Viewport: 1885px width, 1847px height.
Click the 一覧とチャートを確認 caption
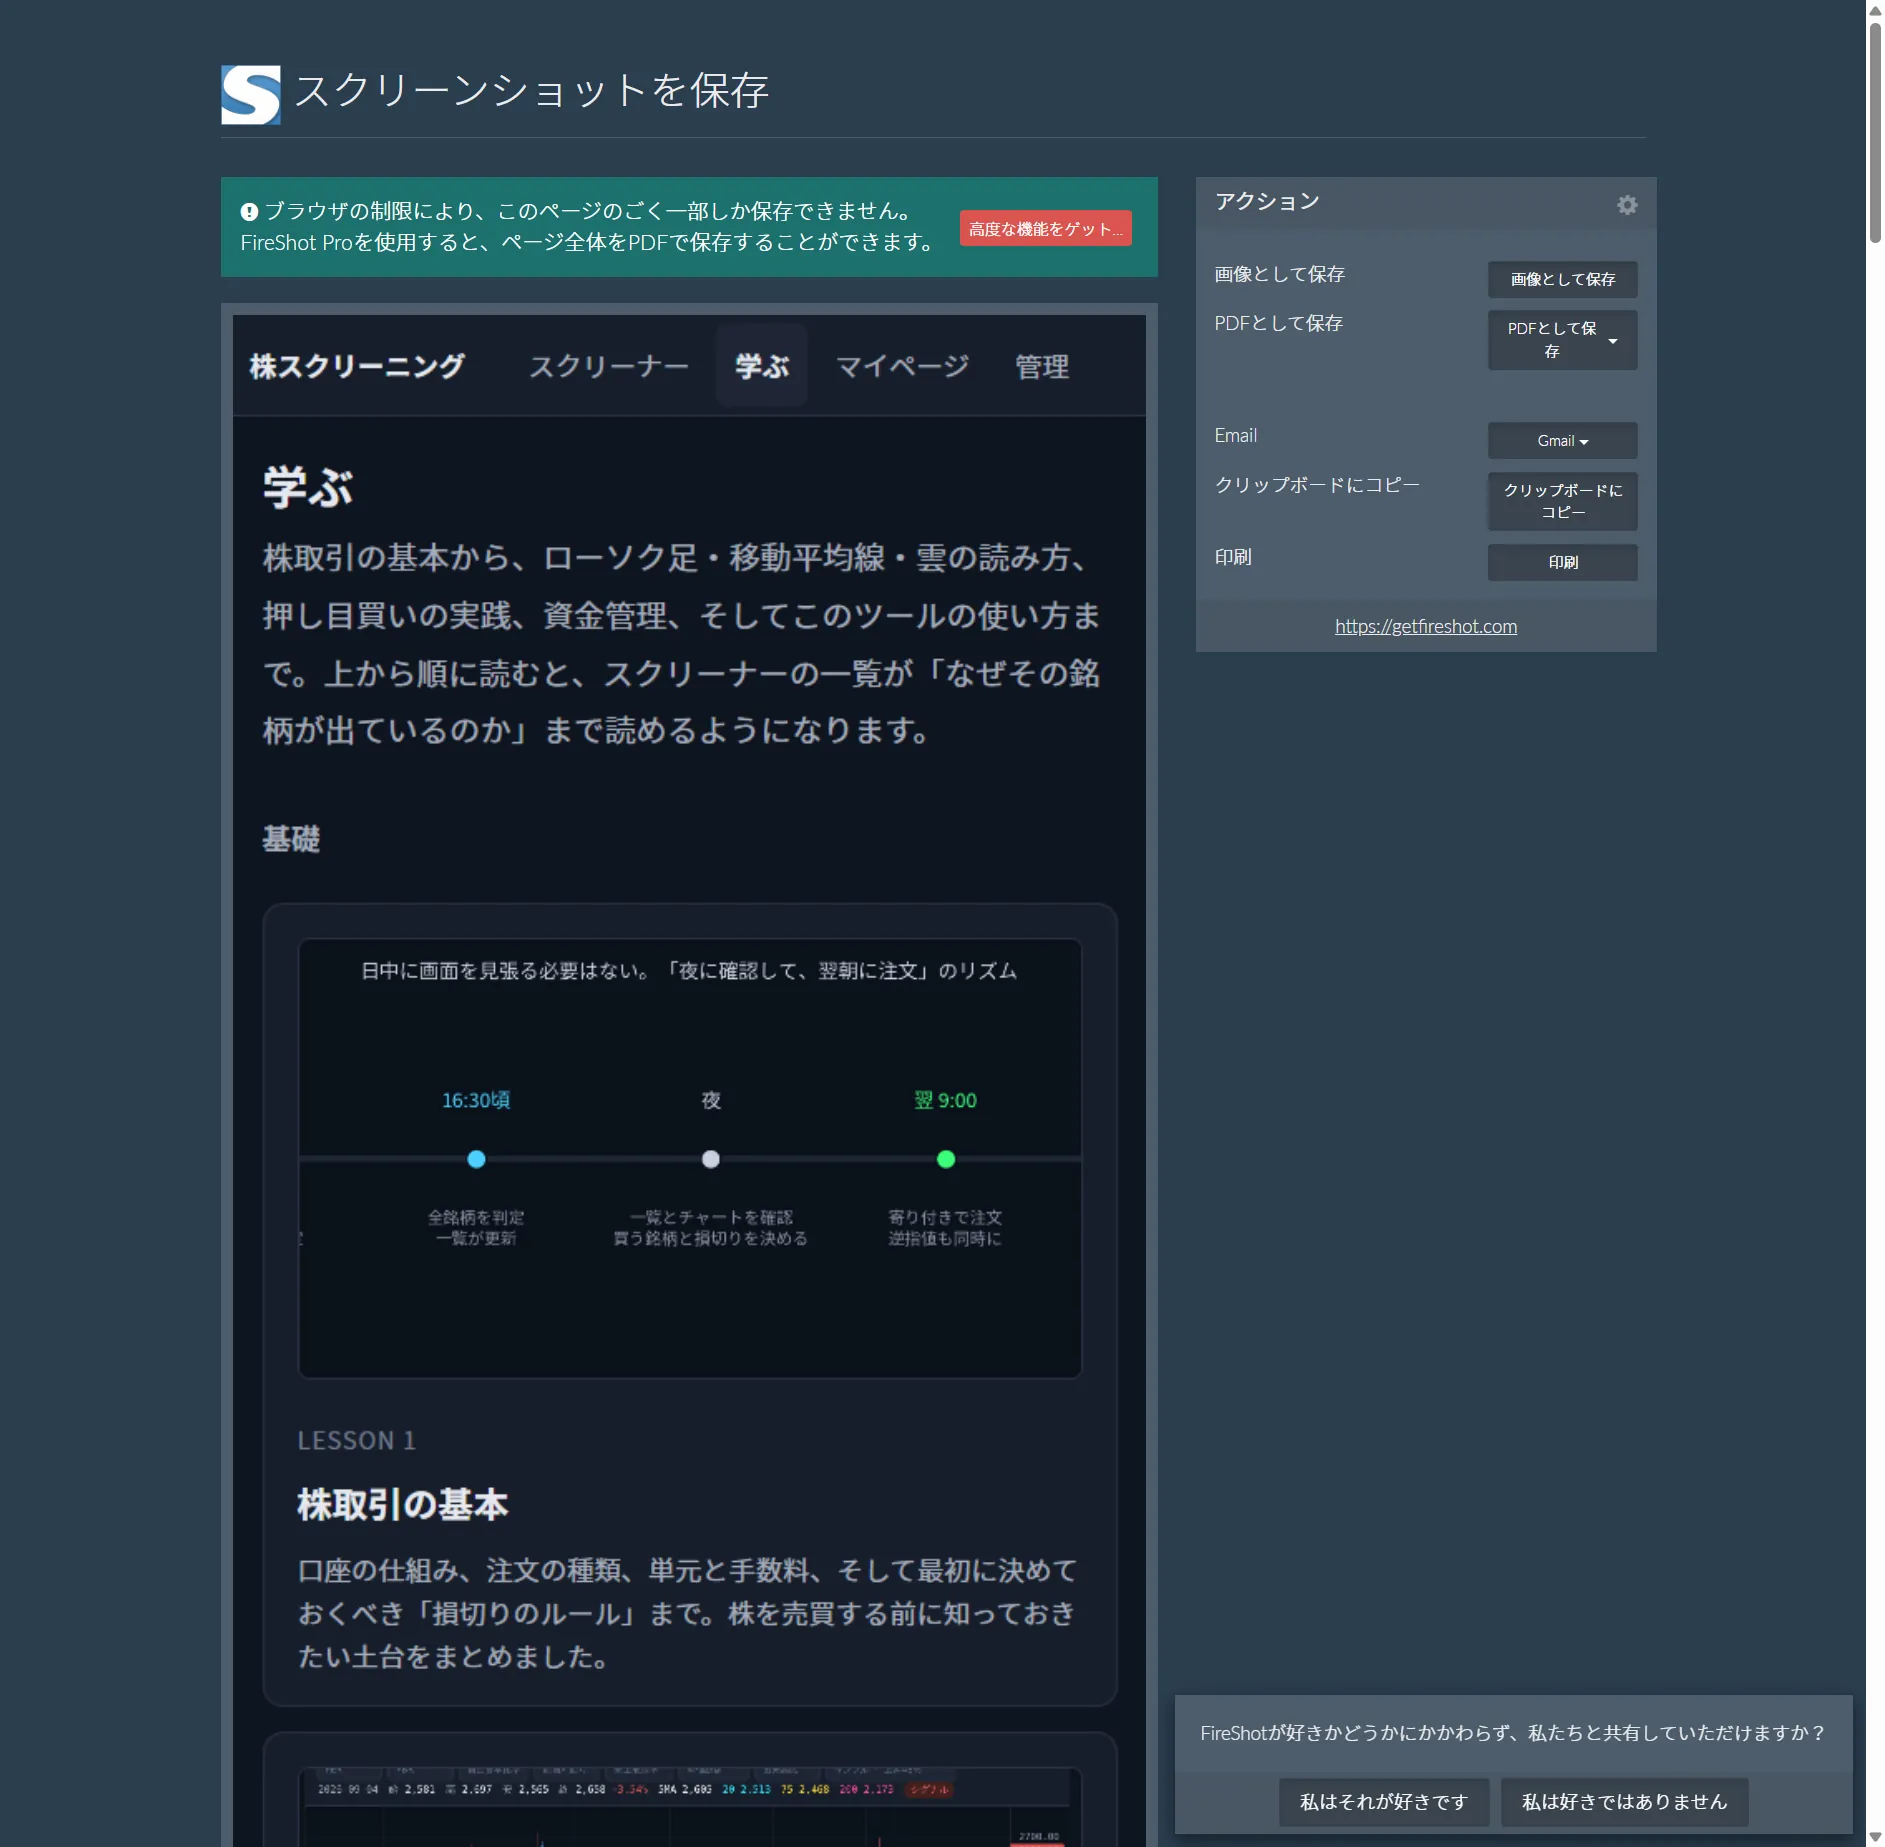(711, 1217)
